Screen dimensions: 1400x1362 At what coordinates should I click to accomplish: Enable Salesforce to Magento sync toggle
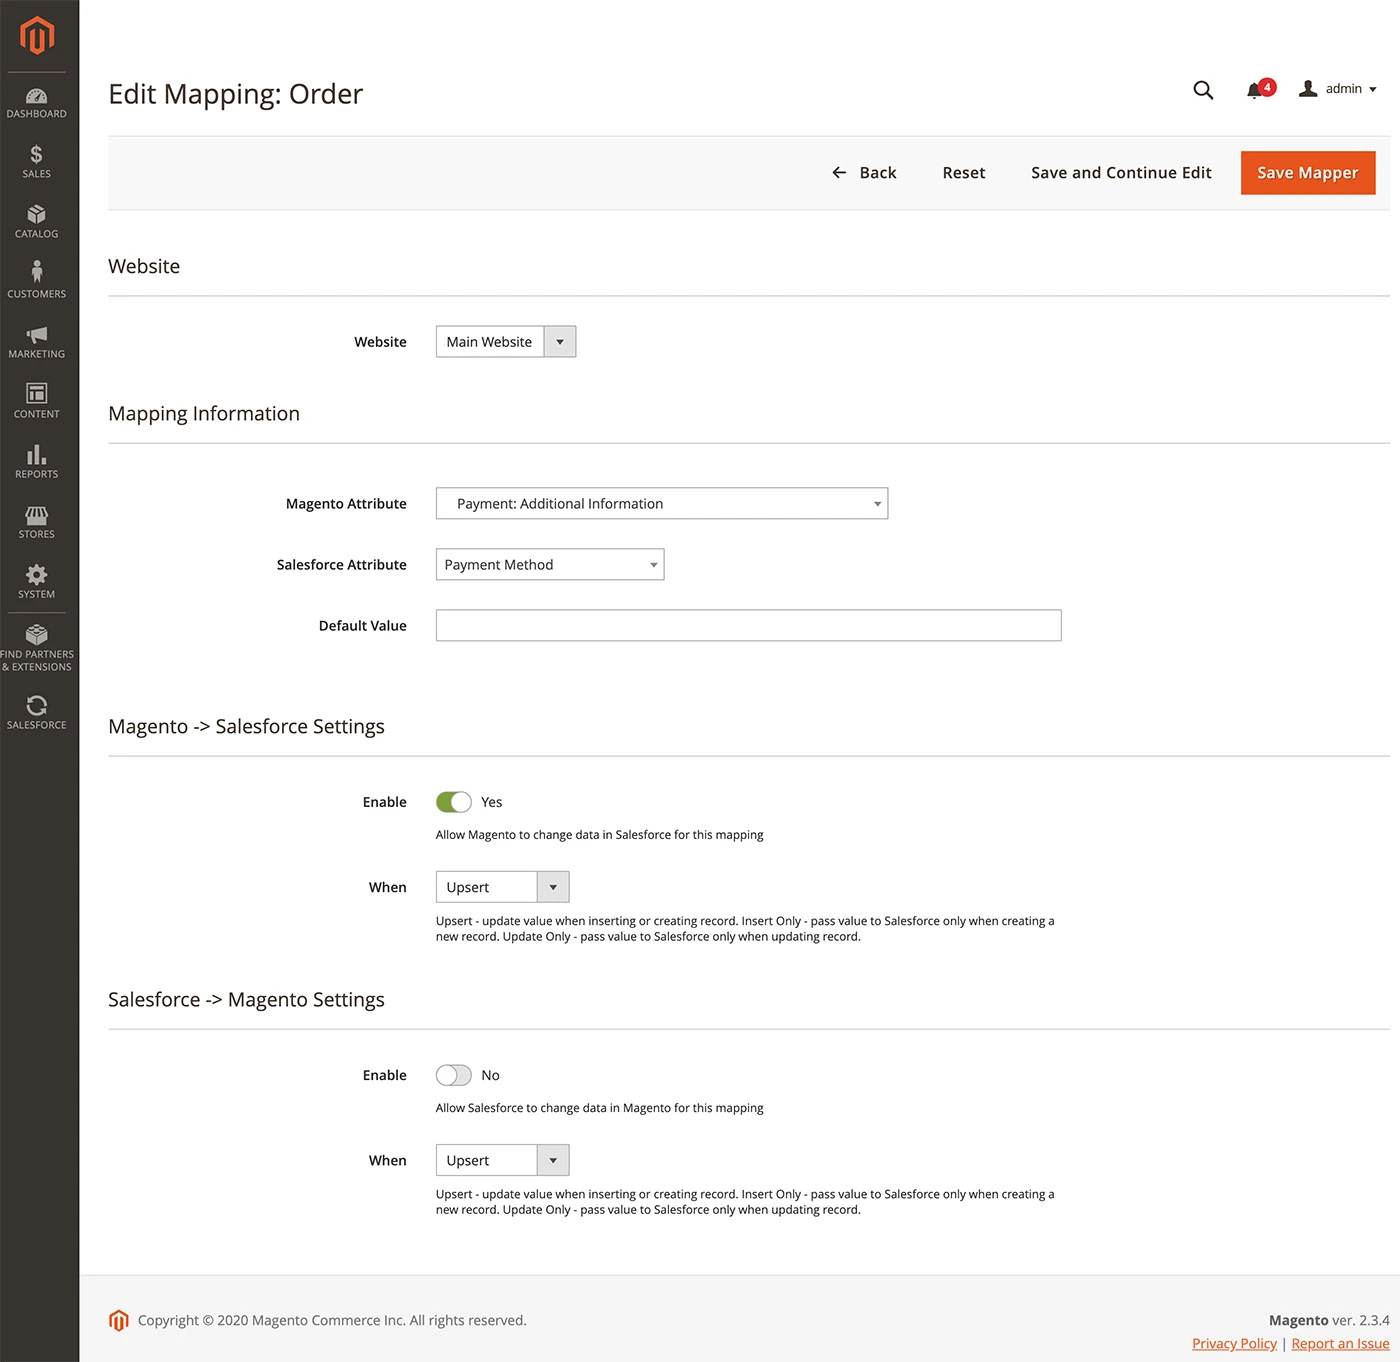[x=453, y=1075]
